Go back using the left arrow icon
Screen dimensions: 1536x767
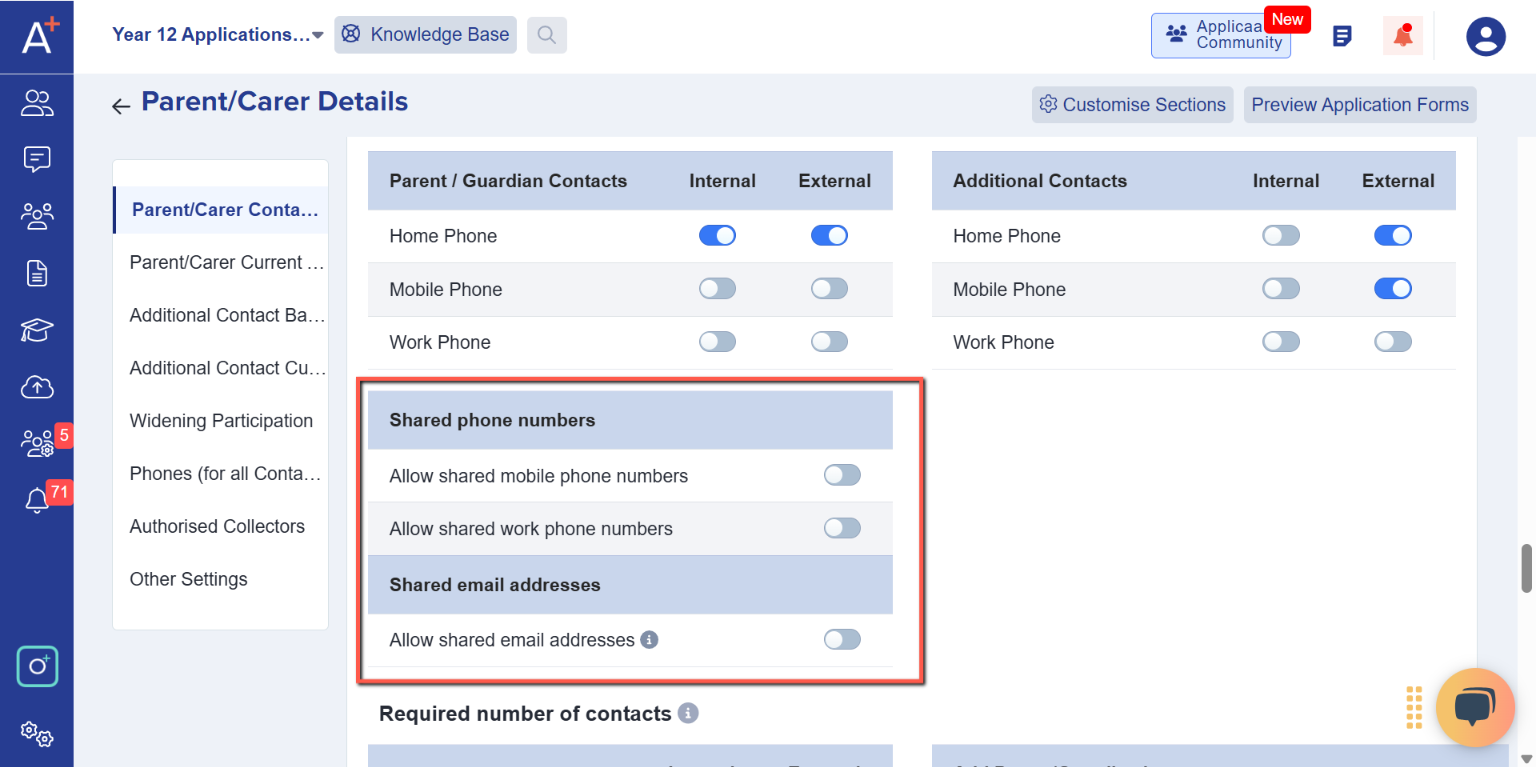(121, 105)
